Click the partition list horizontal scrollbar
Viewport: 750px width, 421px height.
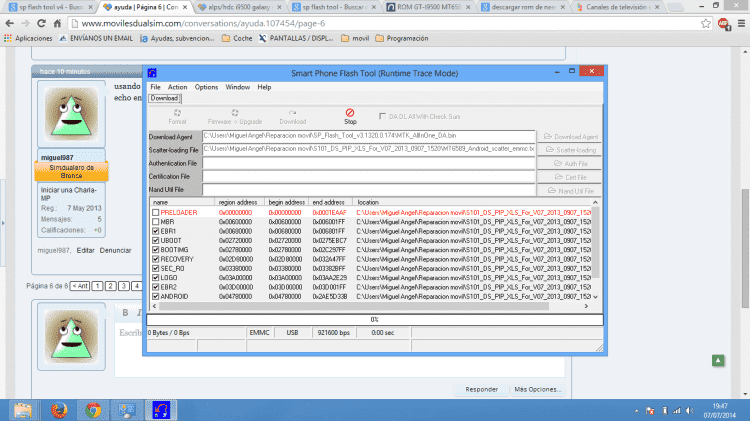click(354, 306)
